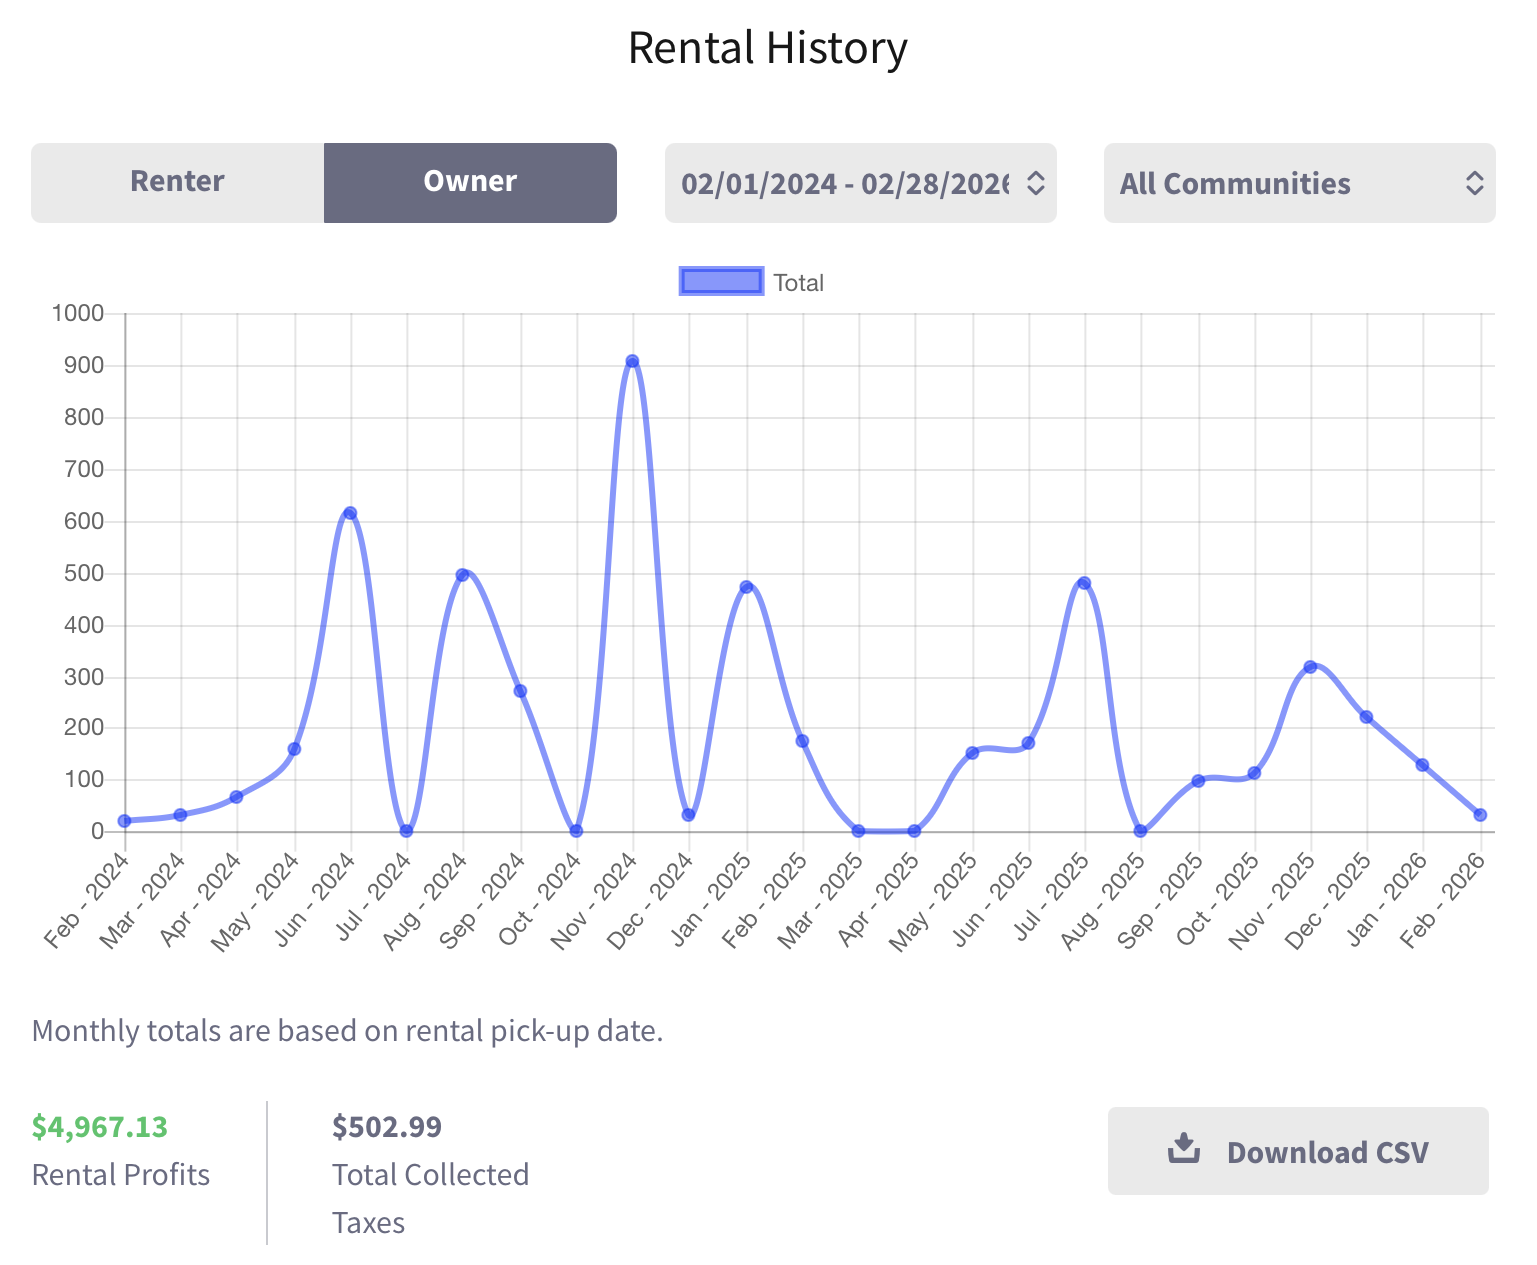Click the All Communities chevron icon
This screenshot has width=1537, height=1265.
(x=1474, y=183)
